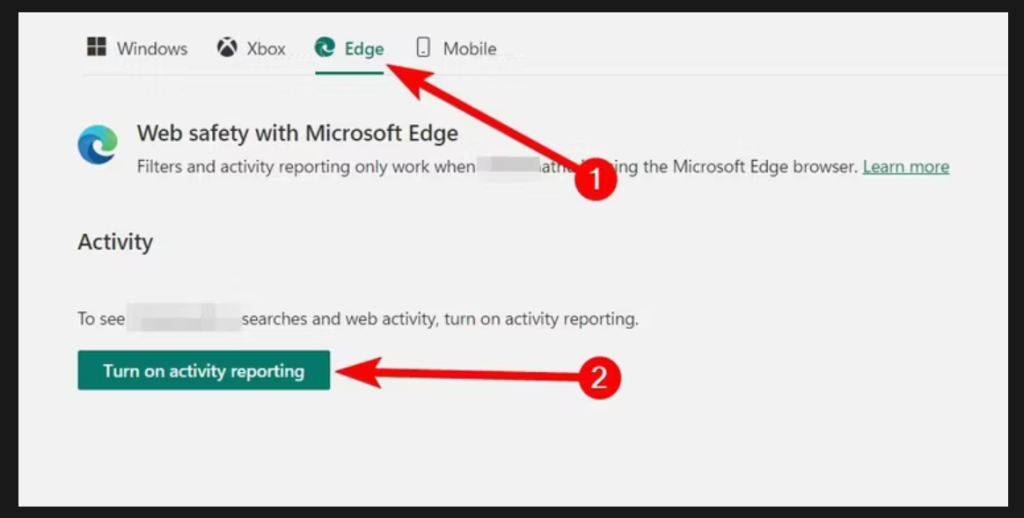Click the Activity section heading
The width and height of the screenshot is (1024, 518).
pyautogui.click(x=115, y=242)
